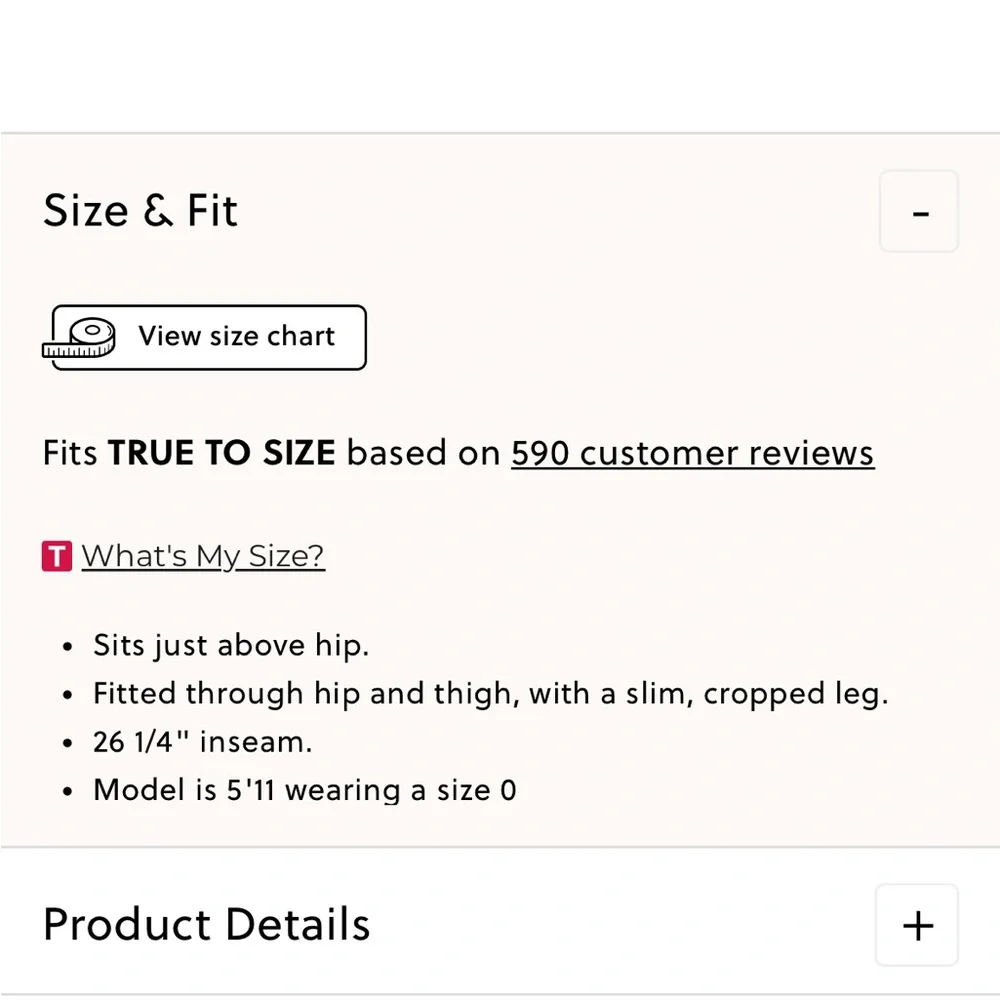This screenshot has height=1000, width=1000.
Task: Click the What's My Size? link
Action: [x=203, y=556]
